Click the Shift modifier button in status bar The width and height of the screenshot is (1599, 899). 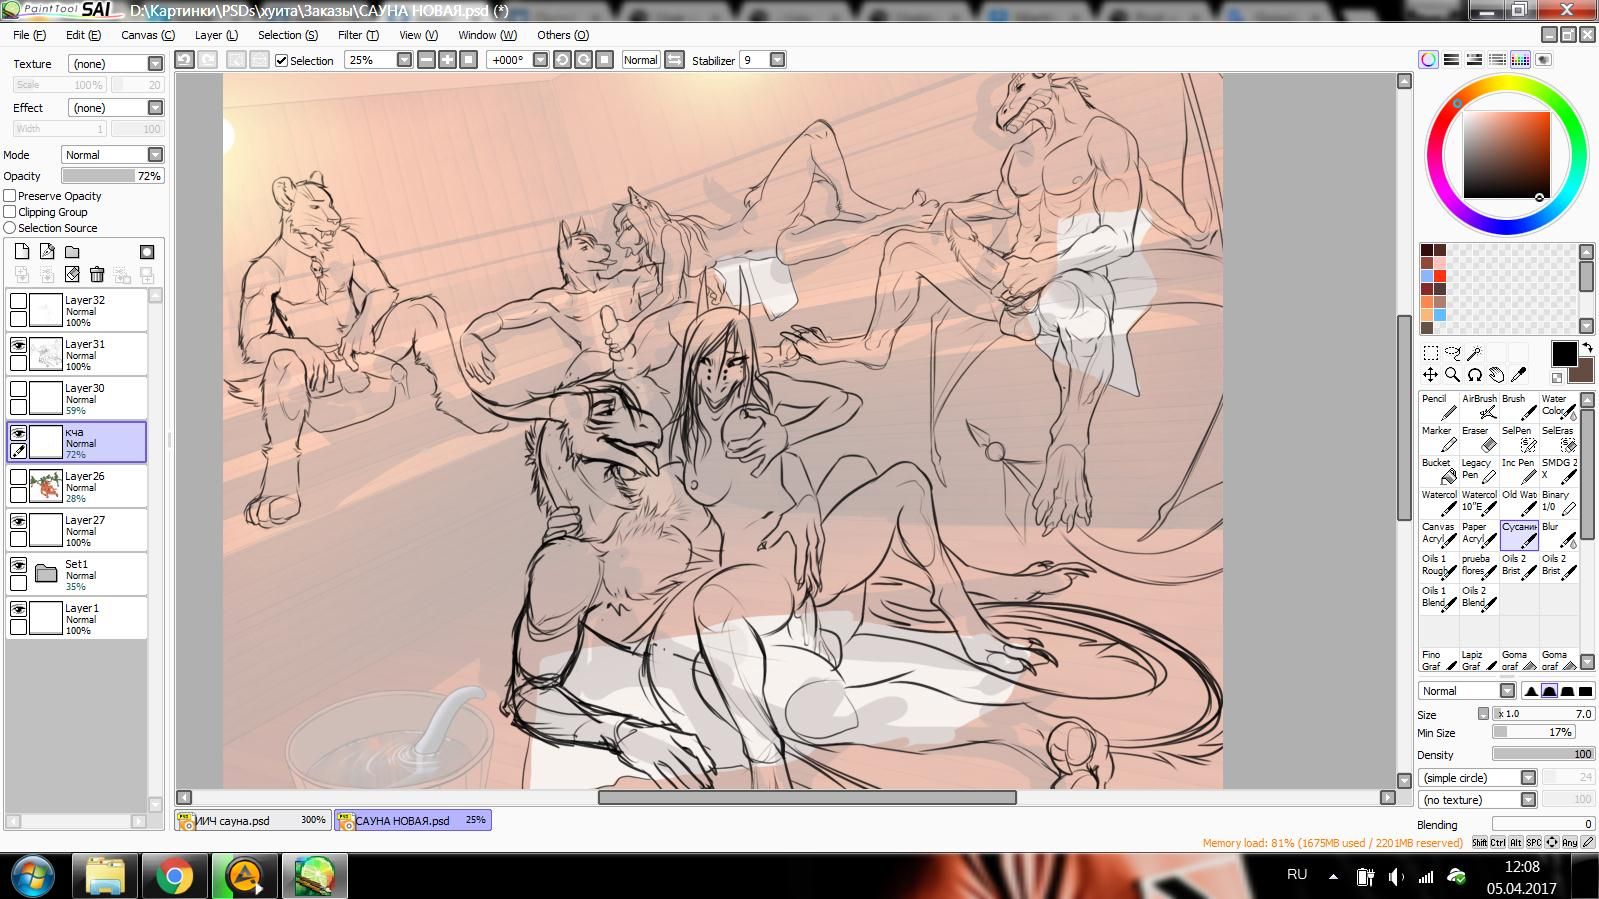pyautogui.click(x=1479, y=842)
